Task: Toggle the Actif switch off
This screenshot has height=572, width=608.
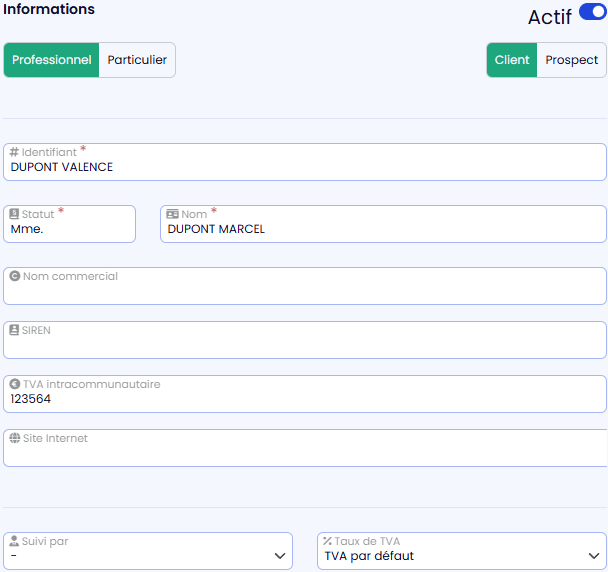Action: coord(592,13)
